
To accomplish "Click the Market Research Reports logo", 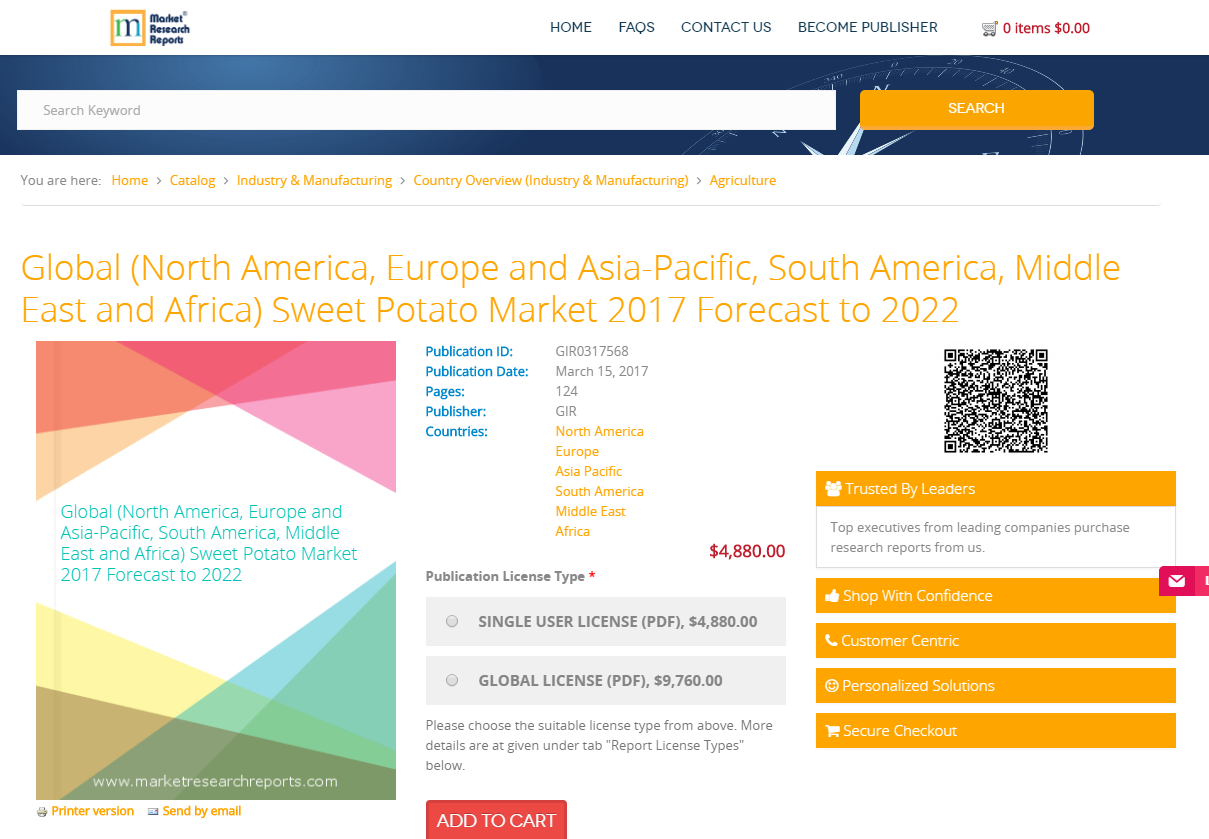I will click(149, 28).
